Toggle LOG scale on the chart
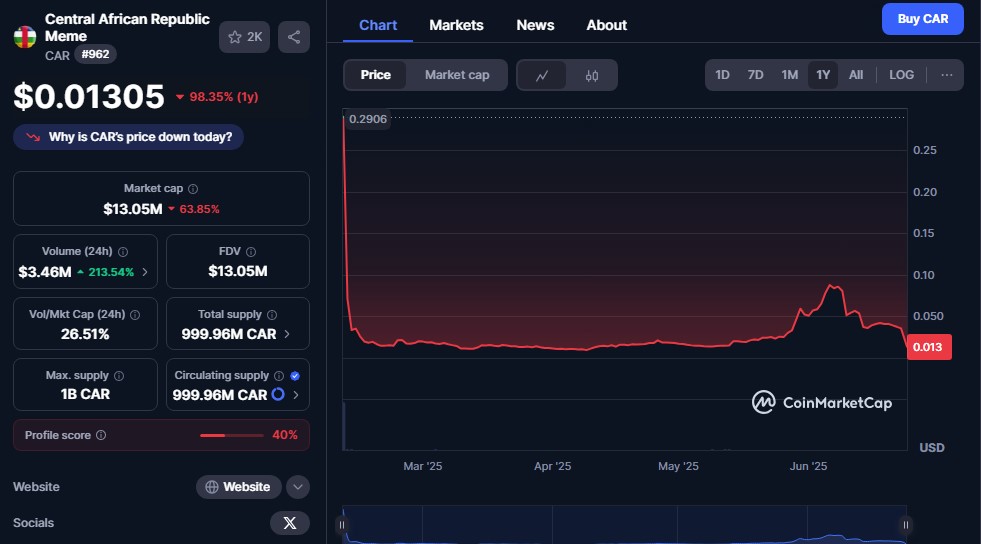The width and height of the screenshot is (981, 544). click(x=902, y=75)
